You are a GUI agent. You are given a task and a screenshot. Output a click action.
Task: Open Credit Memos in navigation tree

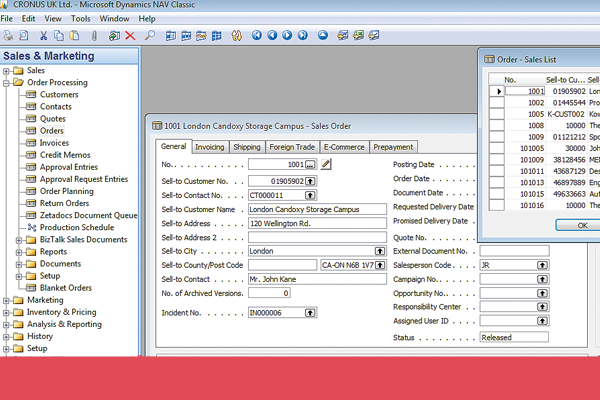click(65, 155)
